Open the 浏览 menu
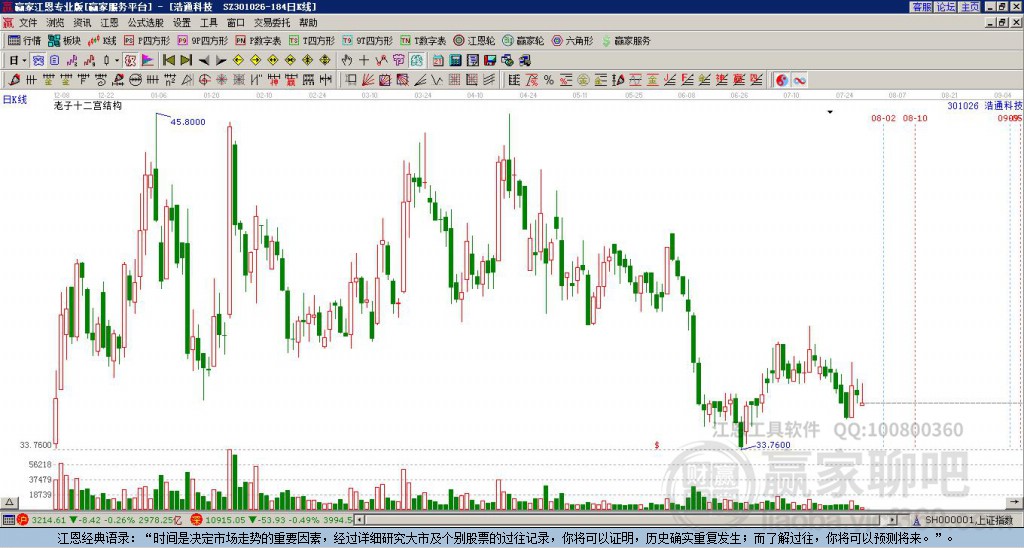The image size is (1024, 548). point(55,23)
